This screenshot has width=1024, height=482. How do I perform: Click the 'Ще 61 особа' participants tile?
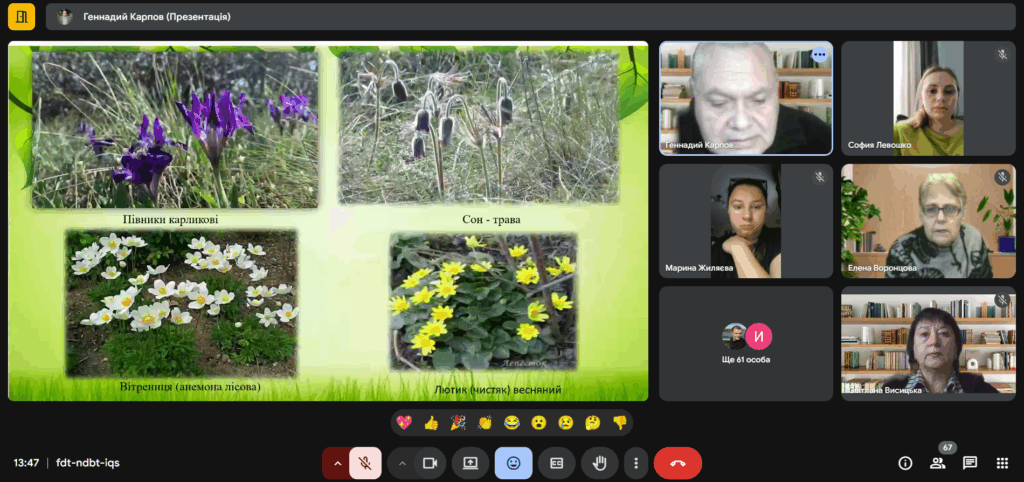[x=746, y=343]
